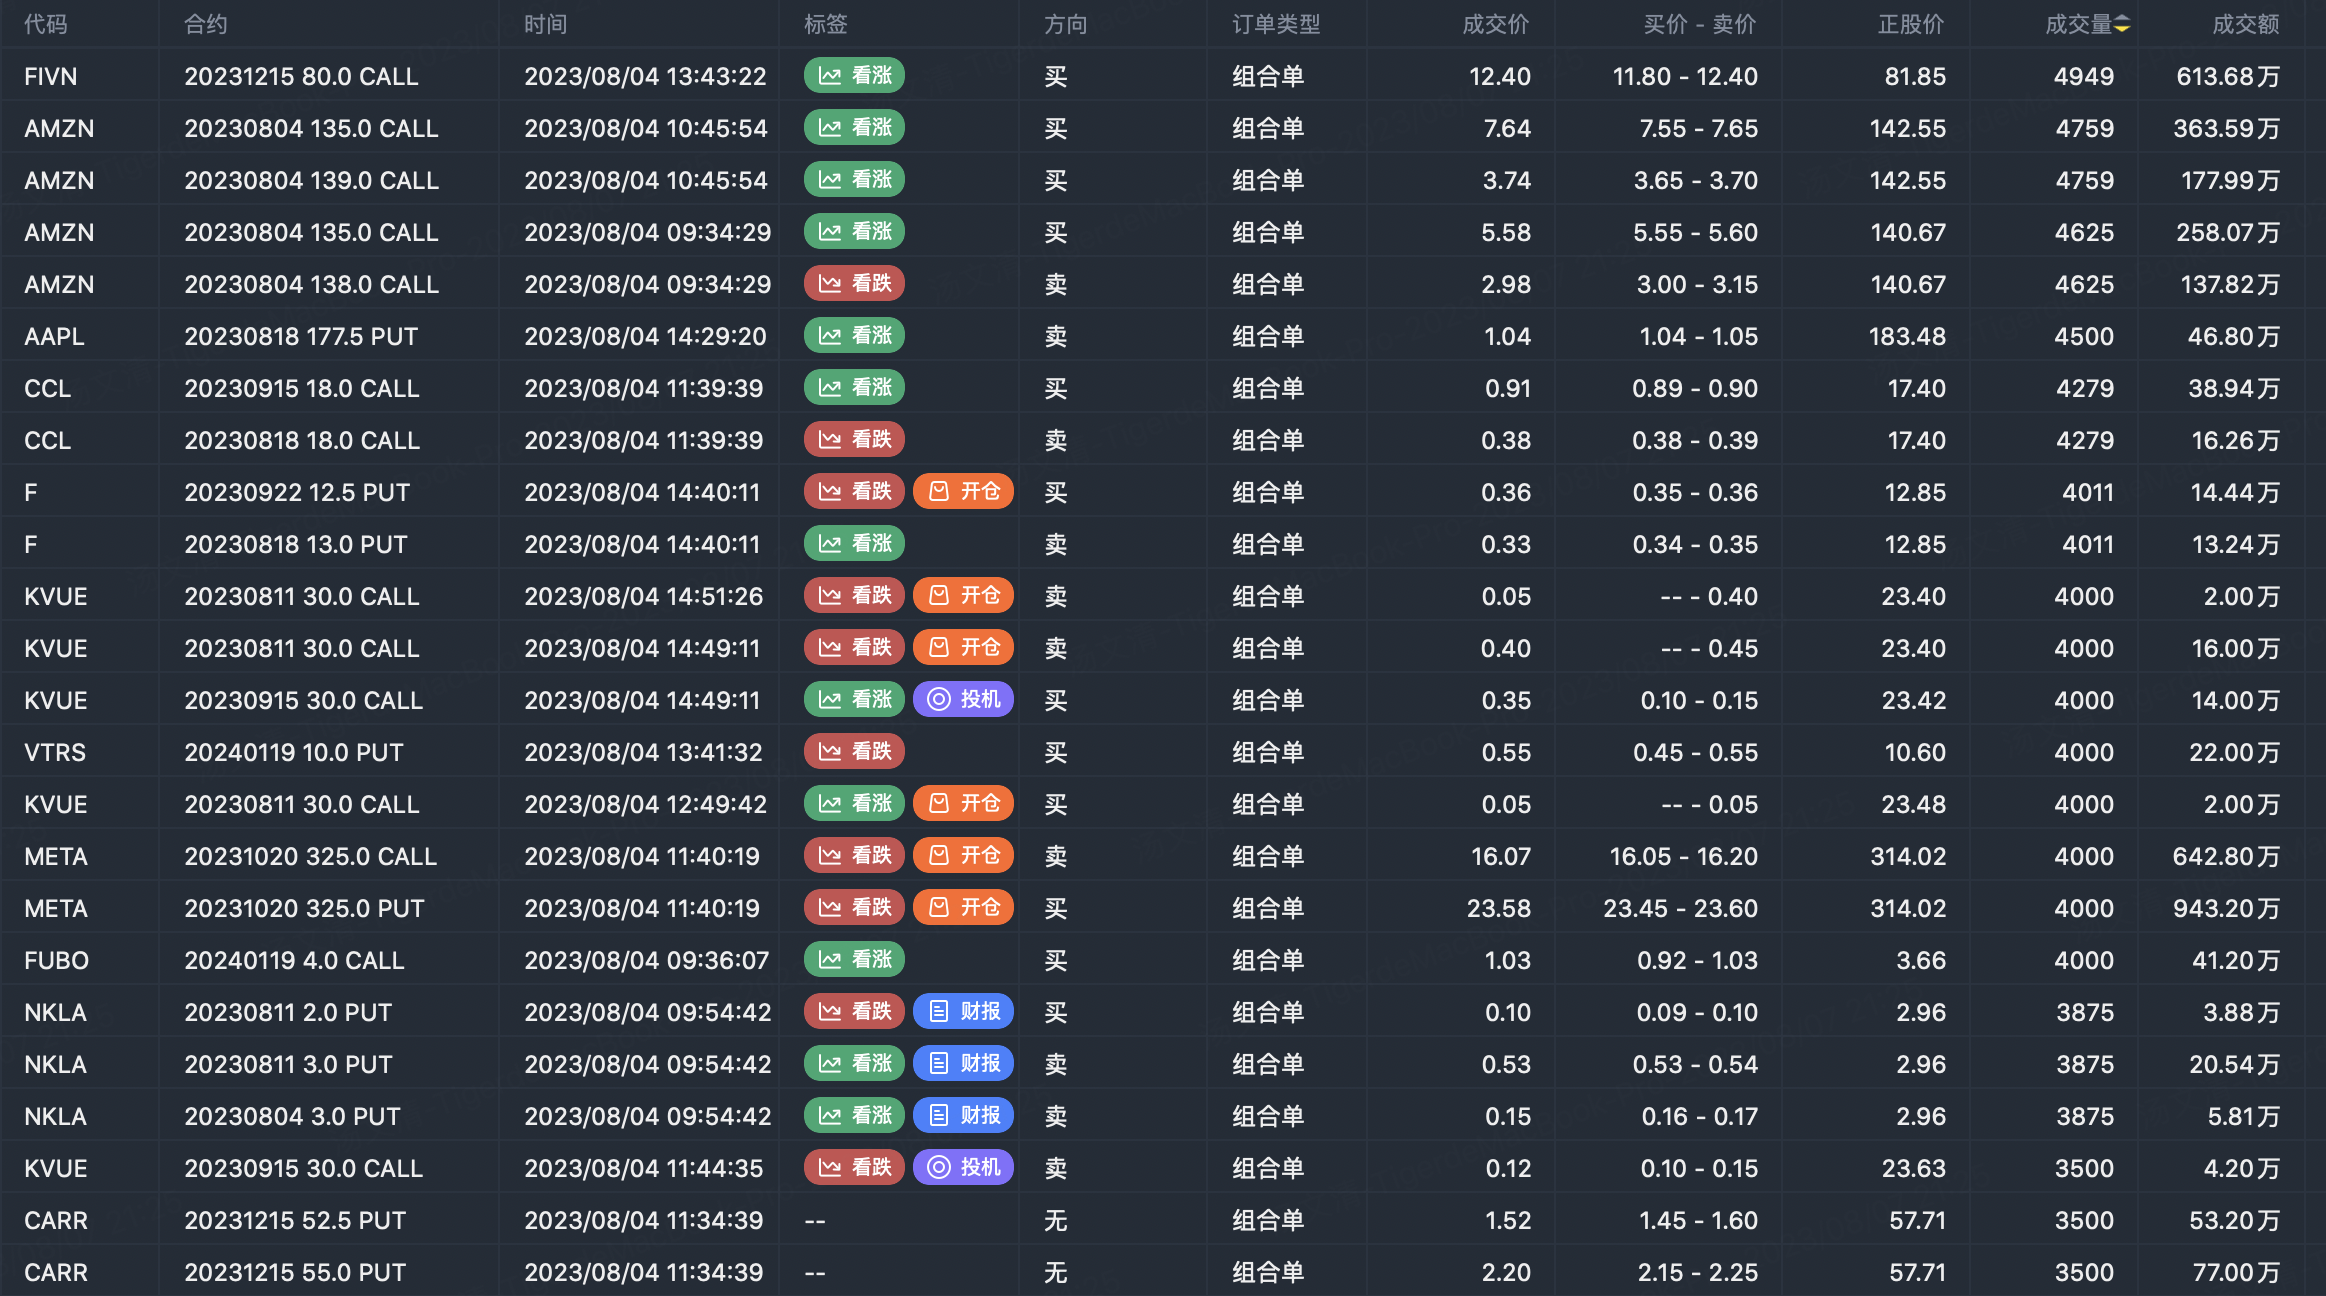Sort by the 成交价 column header
The width and height of the screenshot is (2326, 1296).
[x=1495, y=25]
